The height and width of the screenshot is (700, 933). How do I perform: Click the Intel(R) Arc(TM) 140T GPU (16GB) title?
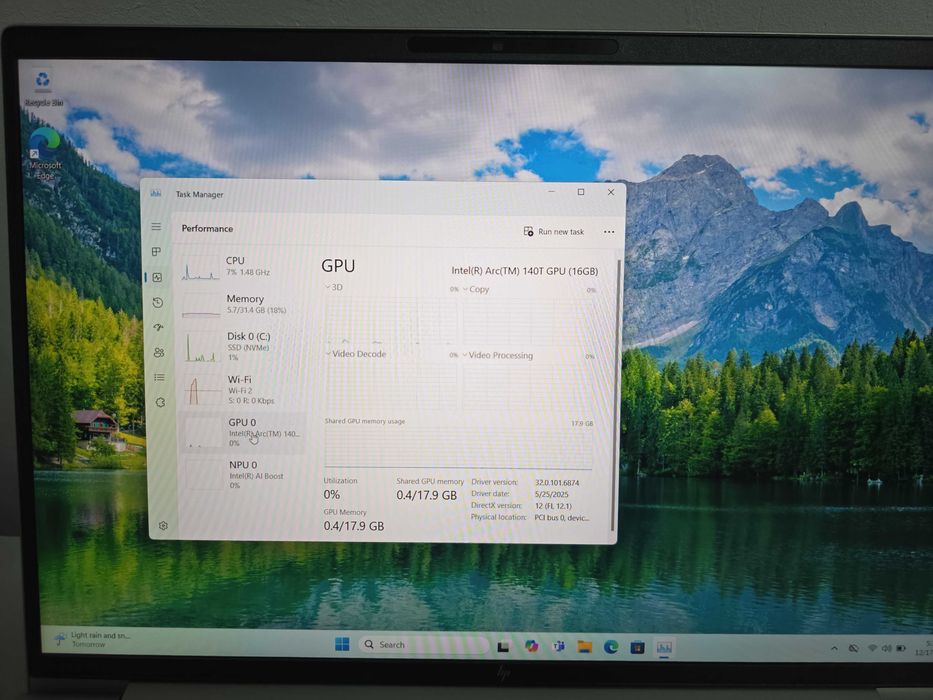524,271
